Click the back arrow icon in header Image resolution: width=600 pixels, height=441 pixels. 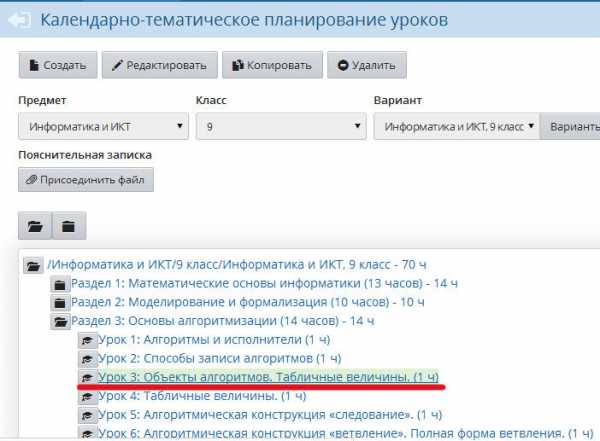tap(19, 20)
